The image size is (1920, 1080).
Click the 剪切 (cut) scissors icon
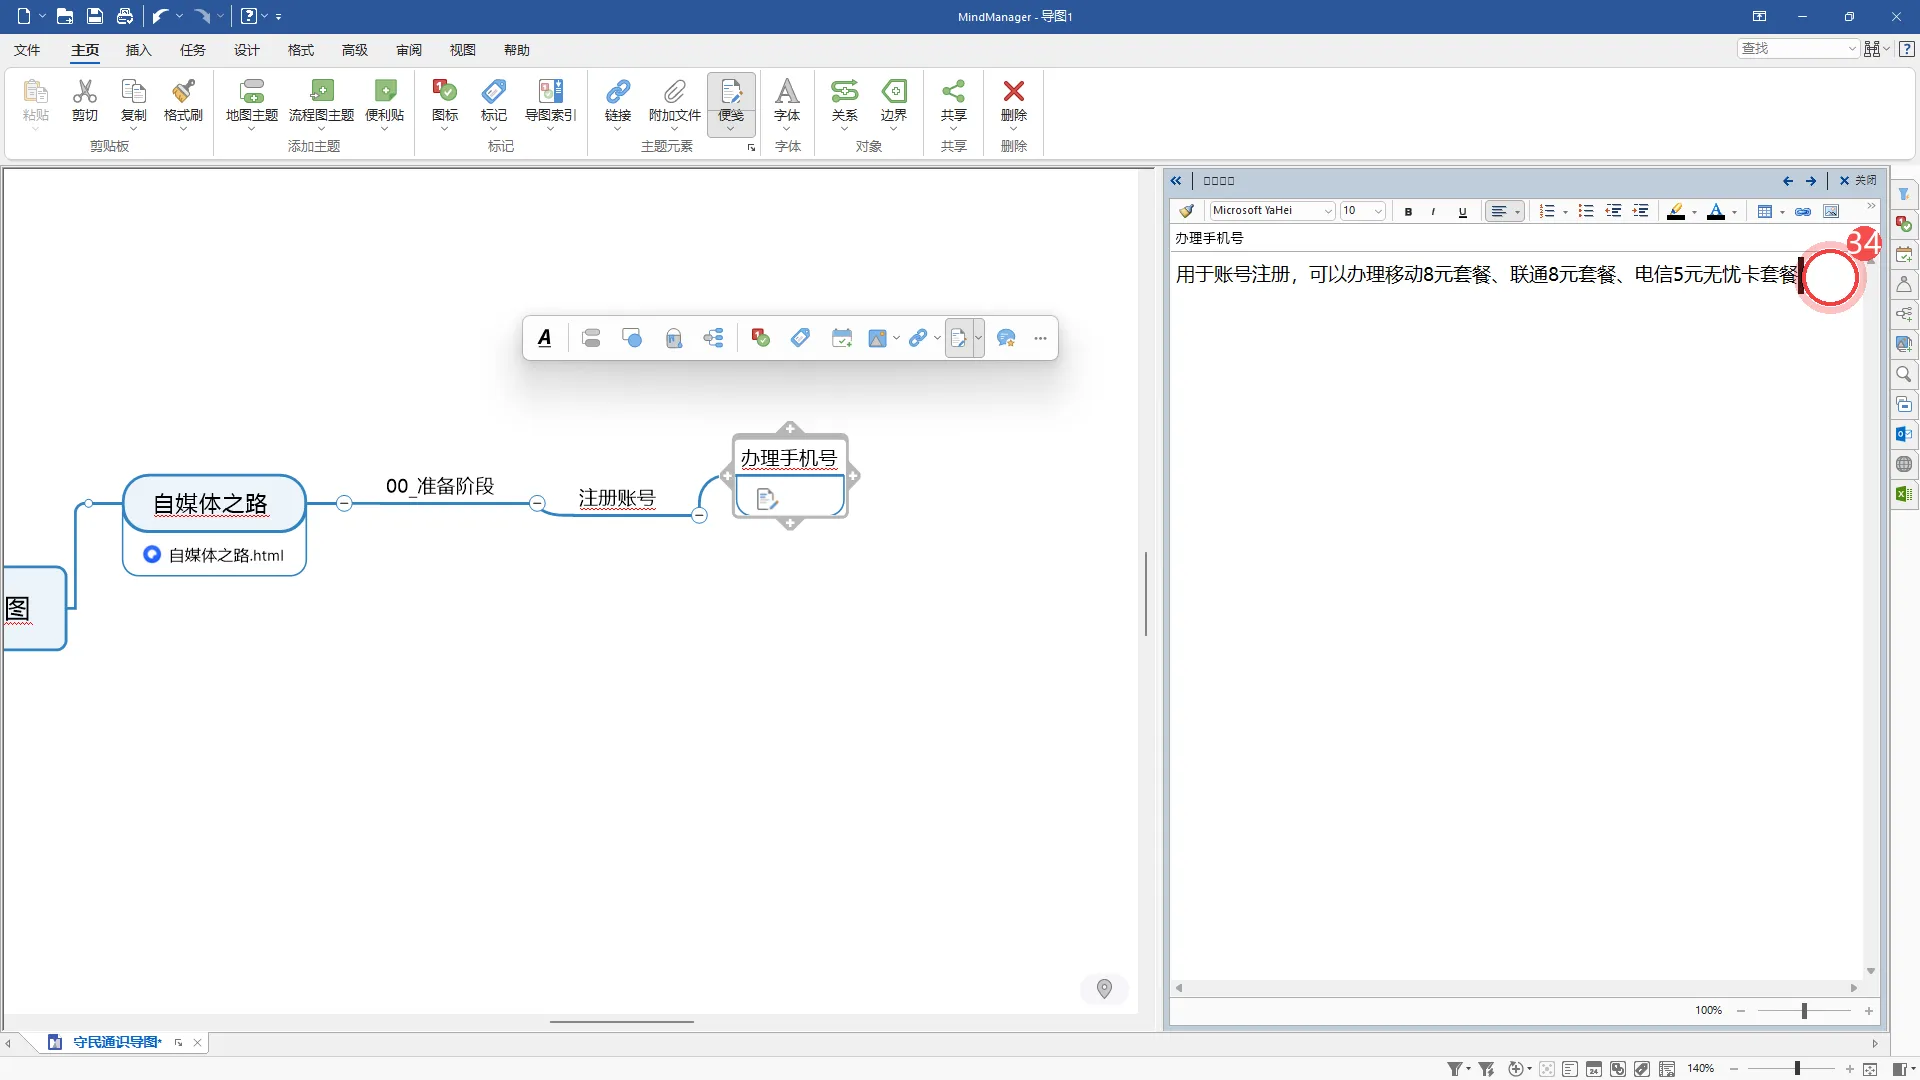[x=85, y=92]
